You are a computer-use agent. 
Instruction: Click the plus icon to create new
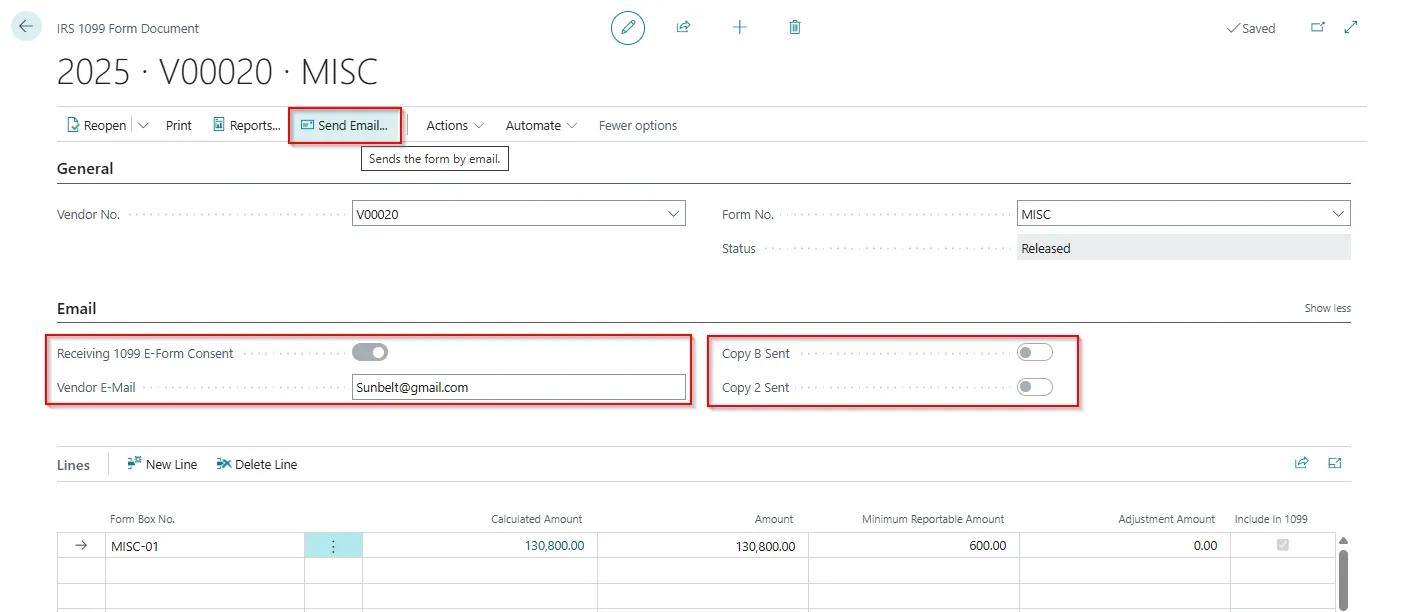(x=740, y=28)
